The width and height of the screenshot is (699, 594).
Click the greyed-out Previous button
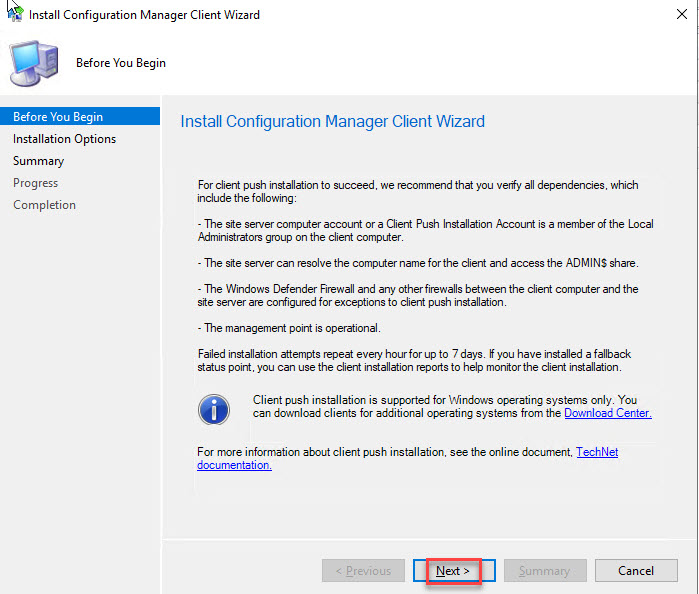pos(363,571)
